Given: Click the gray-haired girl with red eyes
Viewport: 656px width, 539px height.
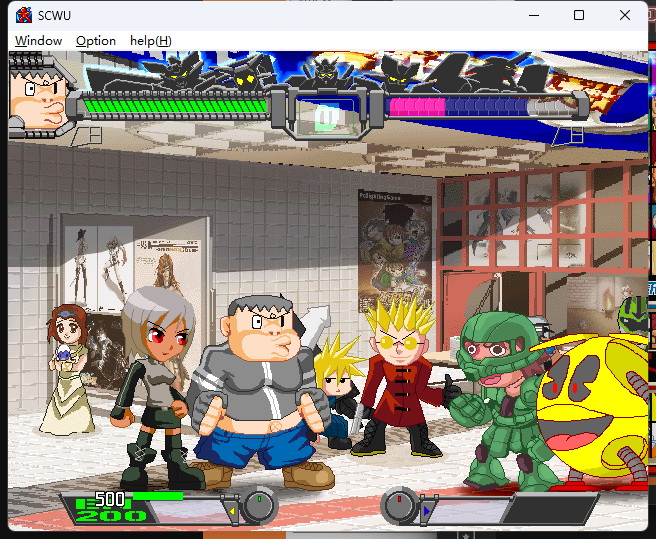Looking at the screenshot, I should (x=157, y=387).
